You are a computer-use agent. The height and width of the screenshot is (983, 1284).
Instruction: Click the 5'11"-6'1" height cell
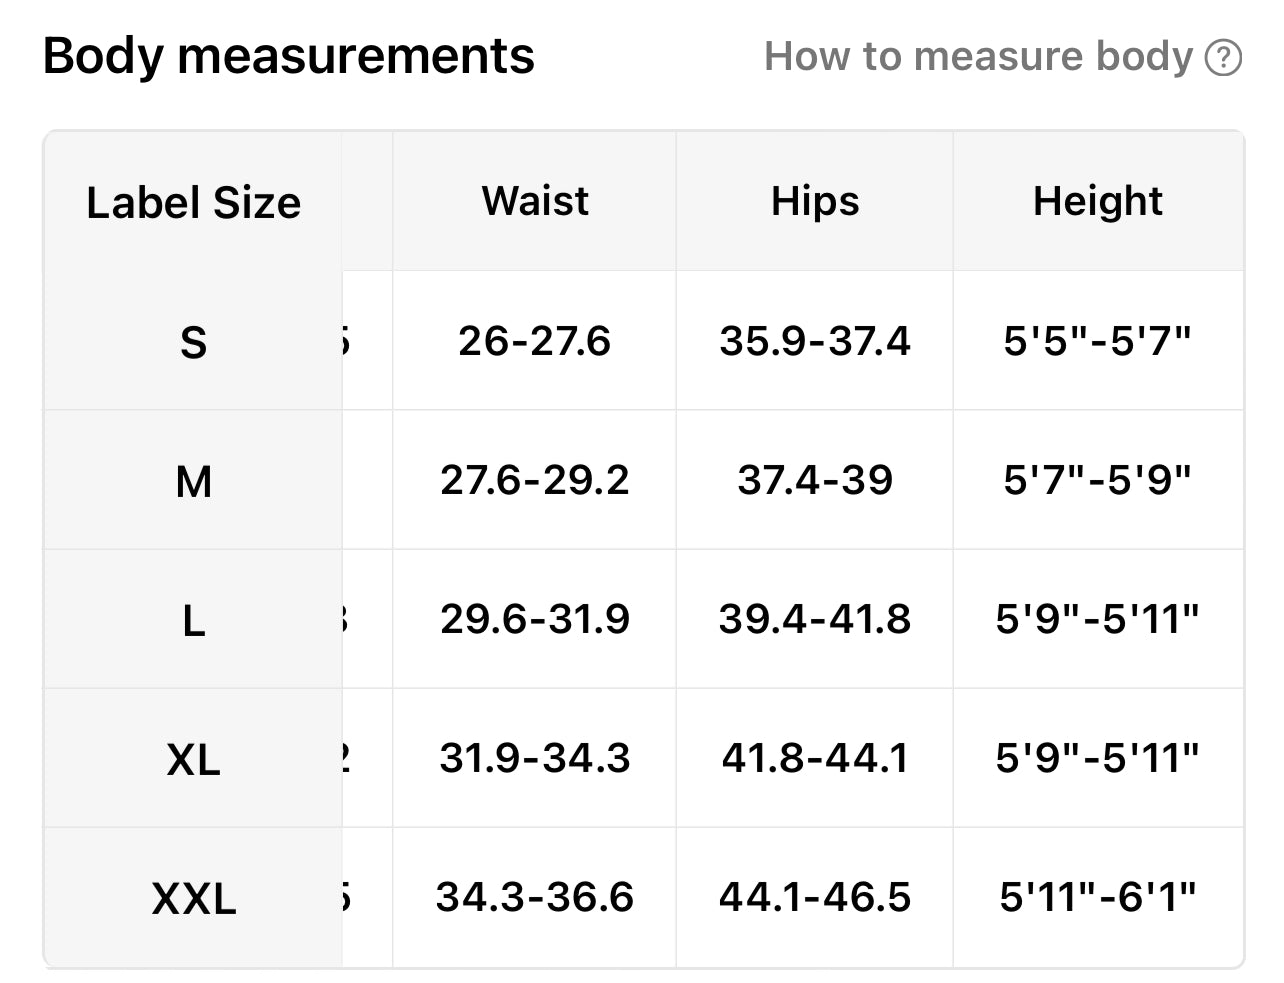1097,897
